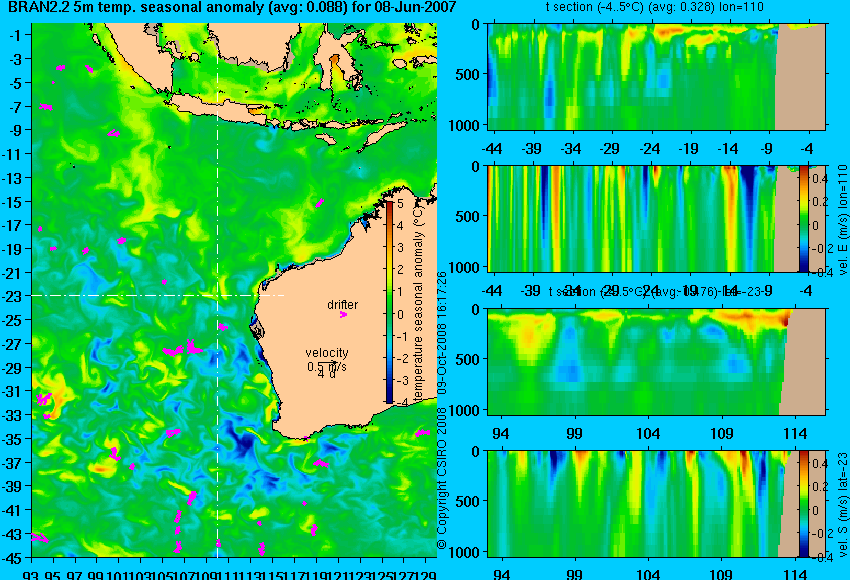The width and height of the screenshot is (850, 580).
Task: Click the '-4' value on temperature color bar
Action: coord(401,402)
